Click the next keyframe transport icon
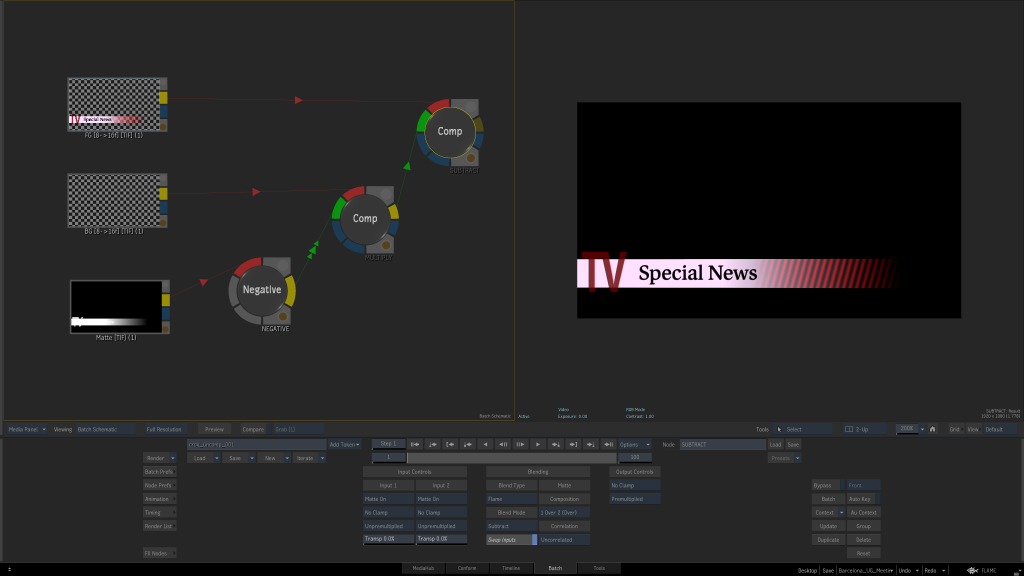1024x576 pixels. pos(556,444)
